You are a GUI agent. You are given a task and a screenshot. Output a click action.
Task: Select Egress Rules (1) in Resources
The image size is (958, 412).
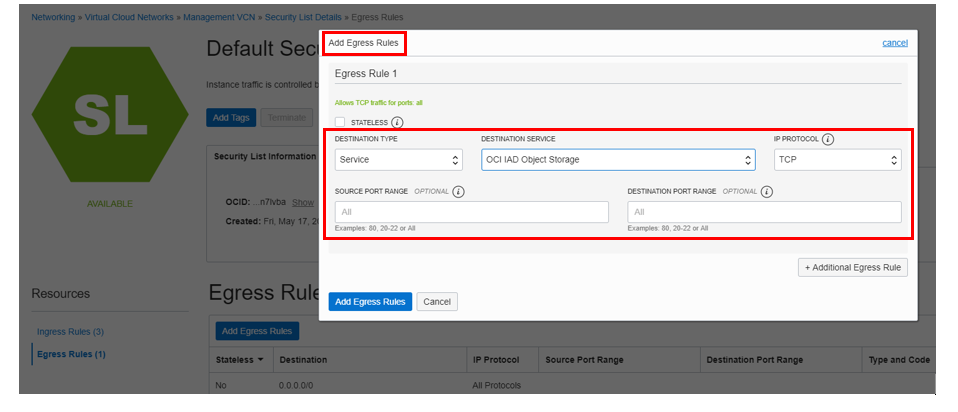[71, 354]
